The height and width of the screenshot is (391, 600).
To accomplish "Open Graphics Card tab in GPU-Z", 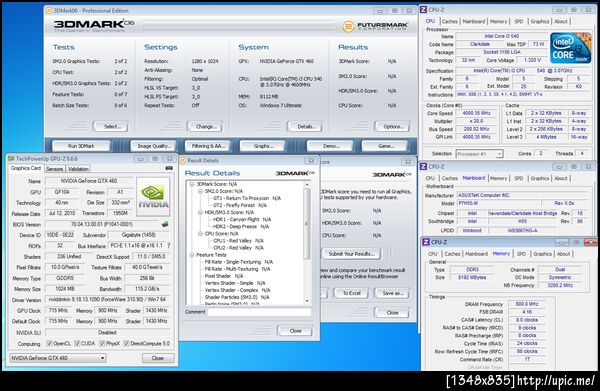I will coord(26,168).
